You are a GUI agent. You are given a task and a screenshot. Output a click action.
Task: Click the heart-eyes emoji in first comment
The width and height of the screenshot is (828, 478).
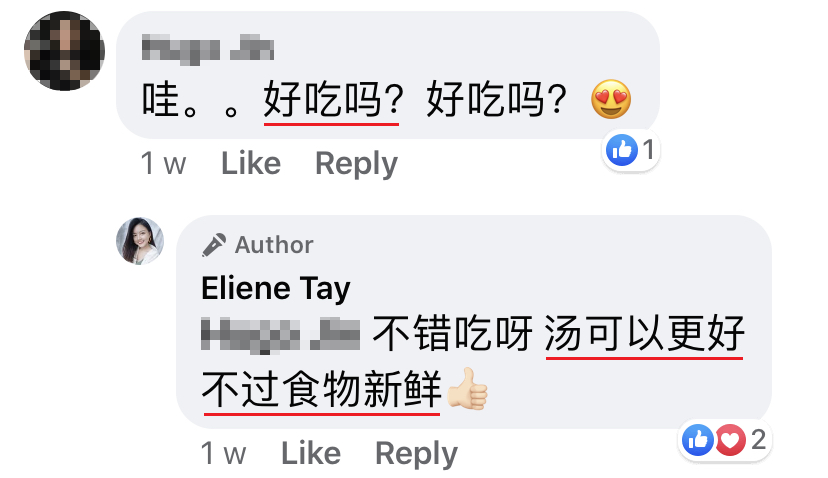click(611, 99)
